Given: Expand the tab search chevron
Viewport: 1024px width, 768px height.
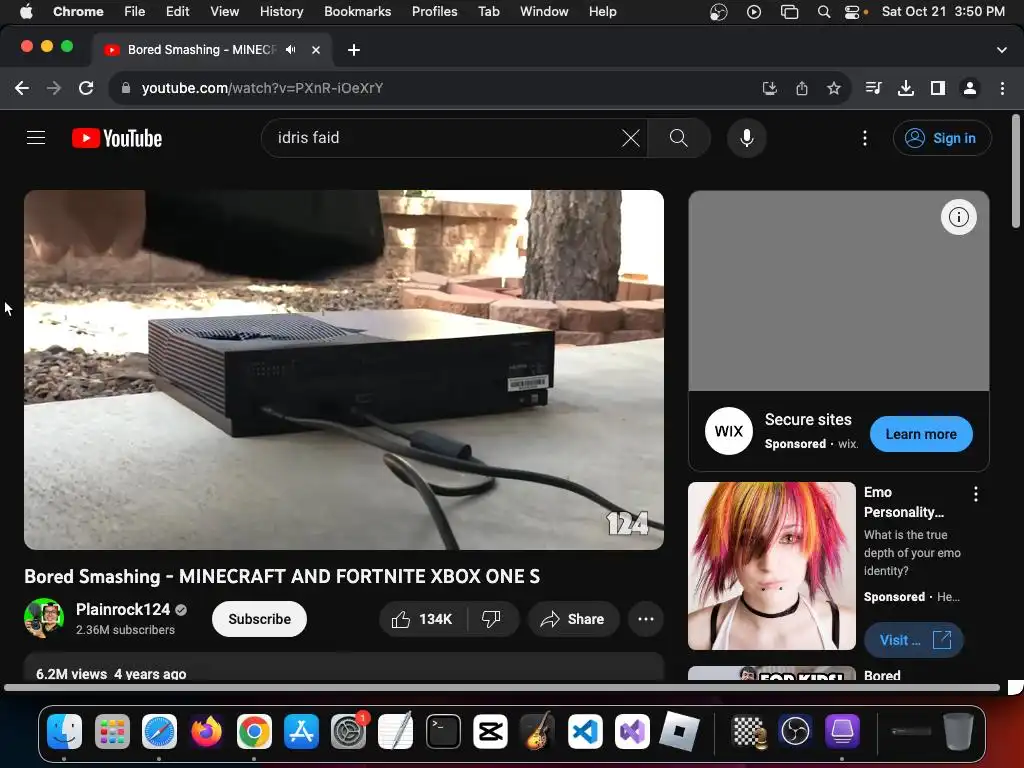Looking at the screenshot, I should coord(1002,50).
